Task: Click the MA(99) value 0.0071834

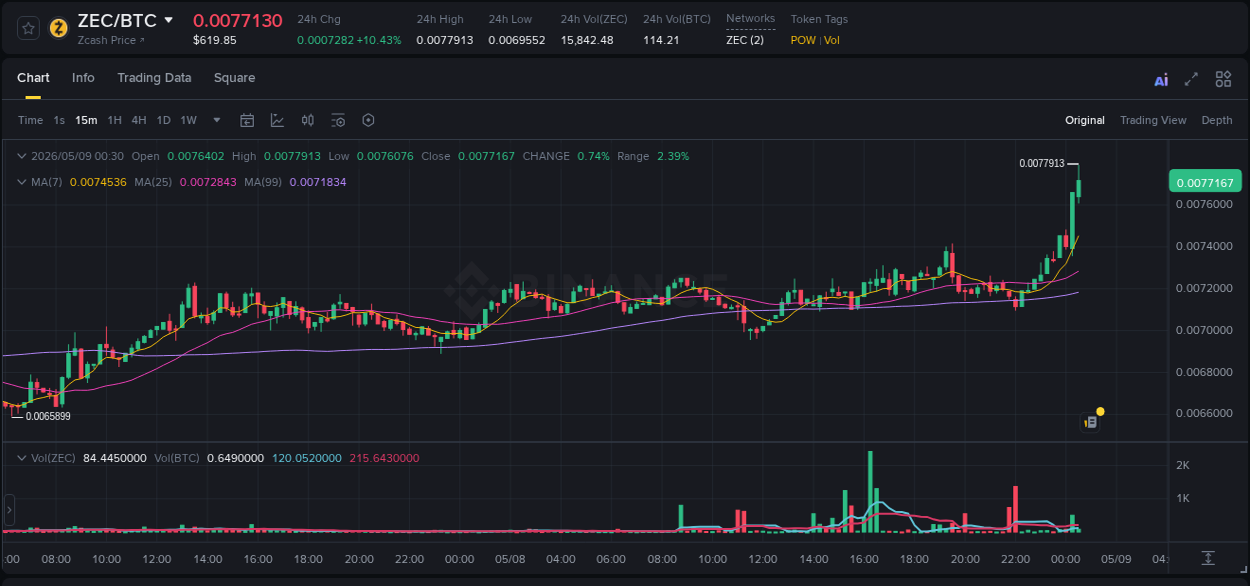Action: (317, 182)
